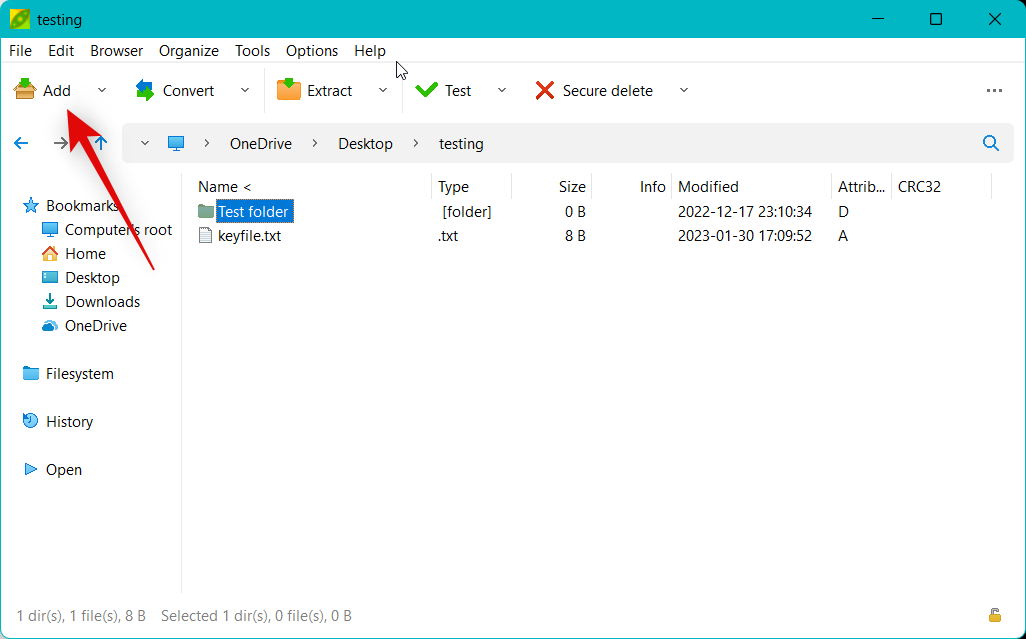Click the padlock icon in status bar

(x=995, y=615)
